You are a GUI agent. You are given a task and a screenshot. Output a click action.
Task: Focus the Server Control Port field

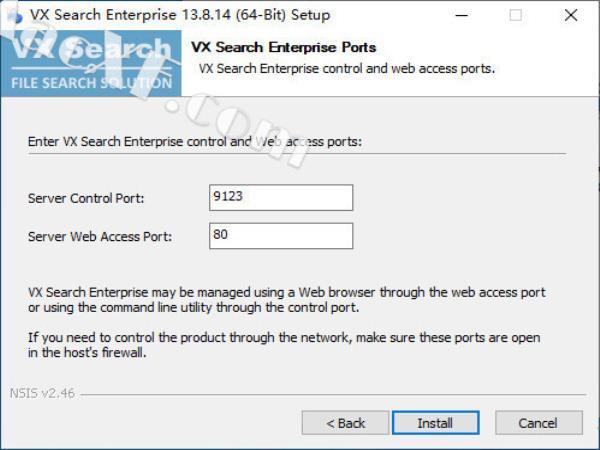(x=281, y=198)
